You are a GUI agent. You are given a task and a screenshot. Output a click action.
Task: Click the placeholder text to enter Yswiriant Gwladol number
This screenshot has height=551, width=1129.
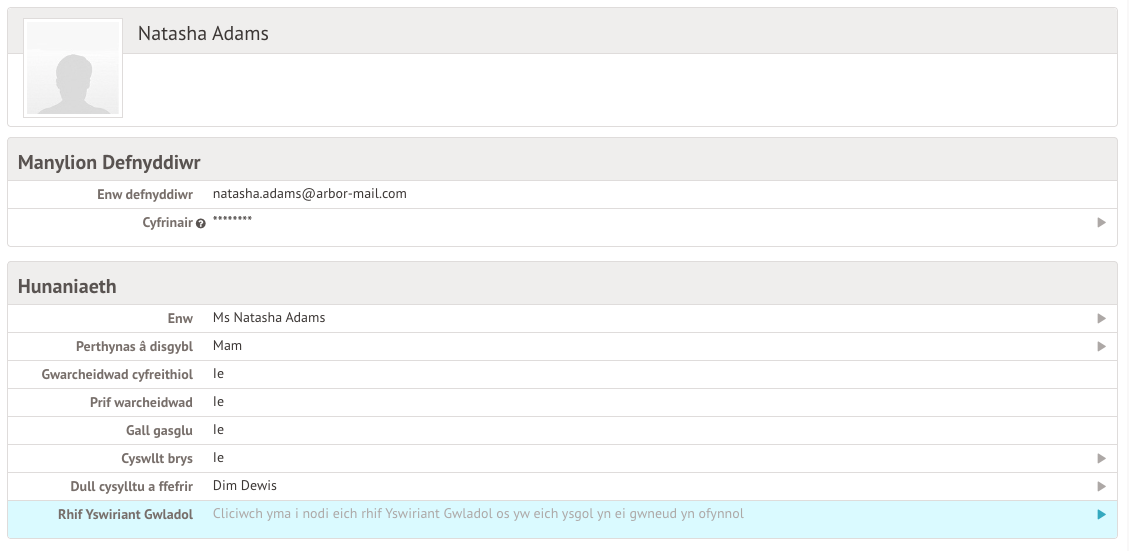[x=478, y=514]
